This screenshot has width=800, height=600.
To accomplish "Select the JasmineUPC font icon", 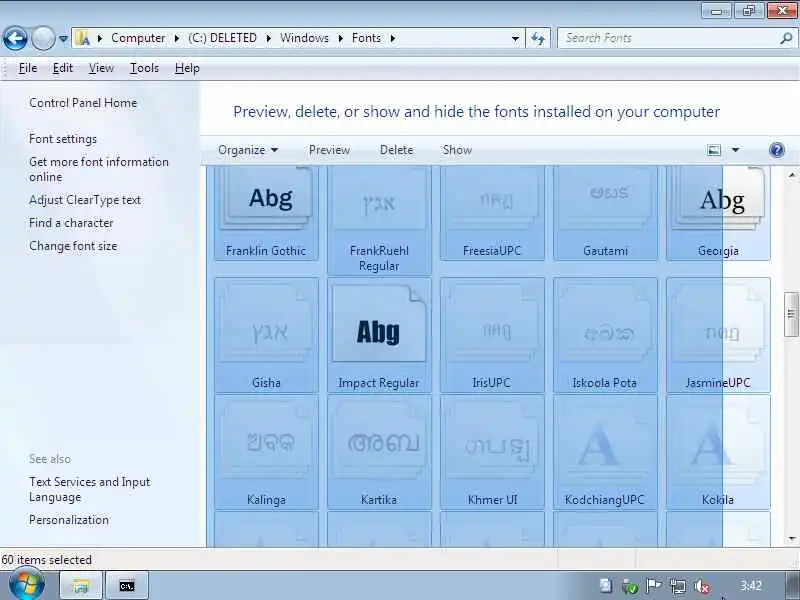I will tap(718, 335).
